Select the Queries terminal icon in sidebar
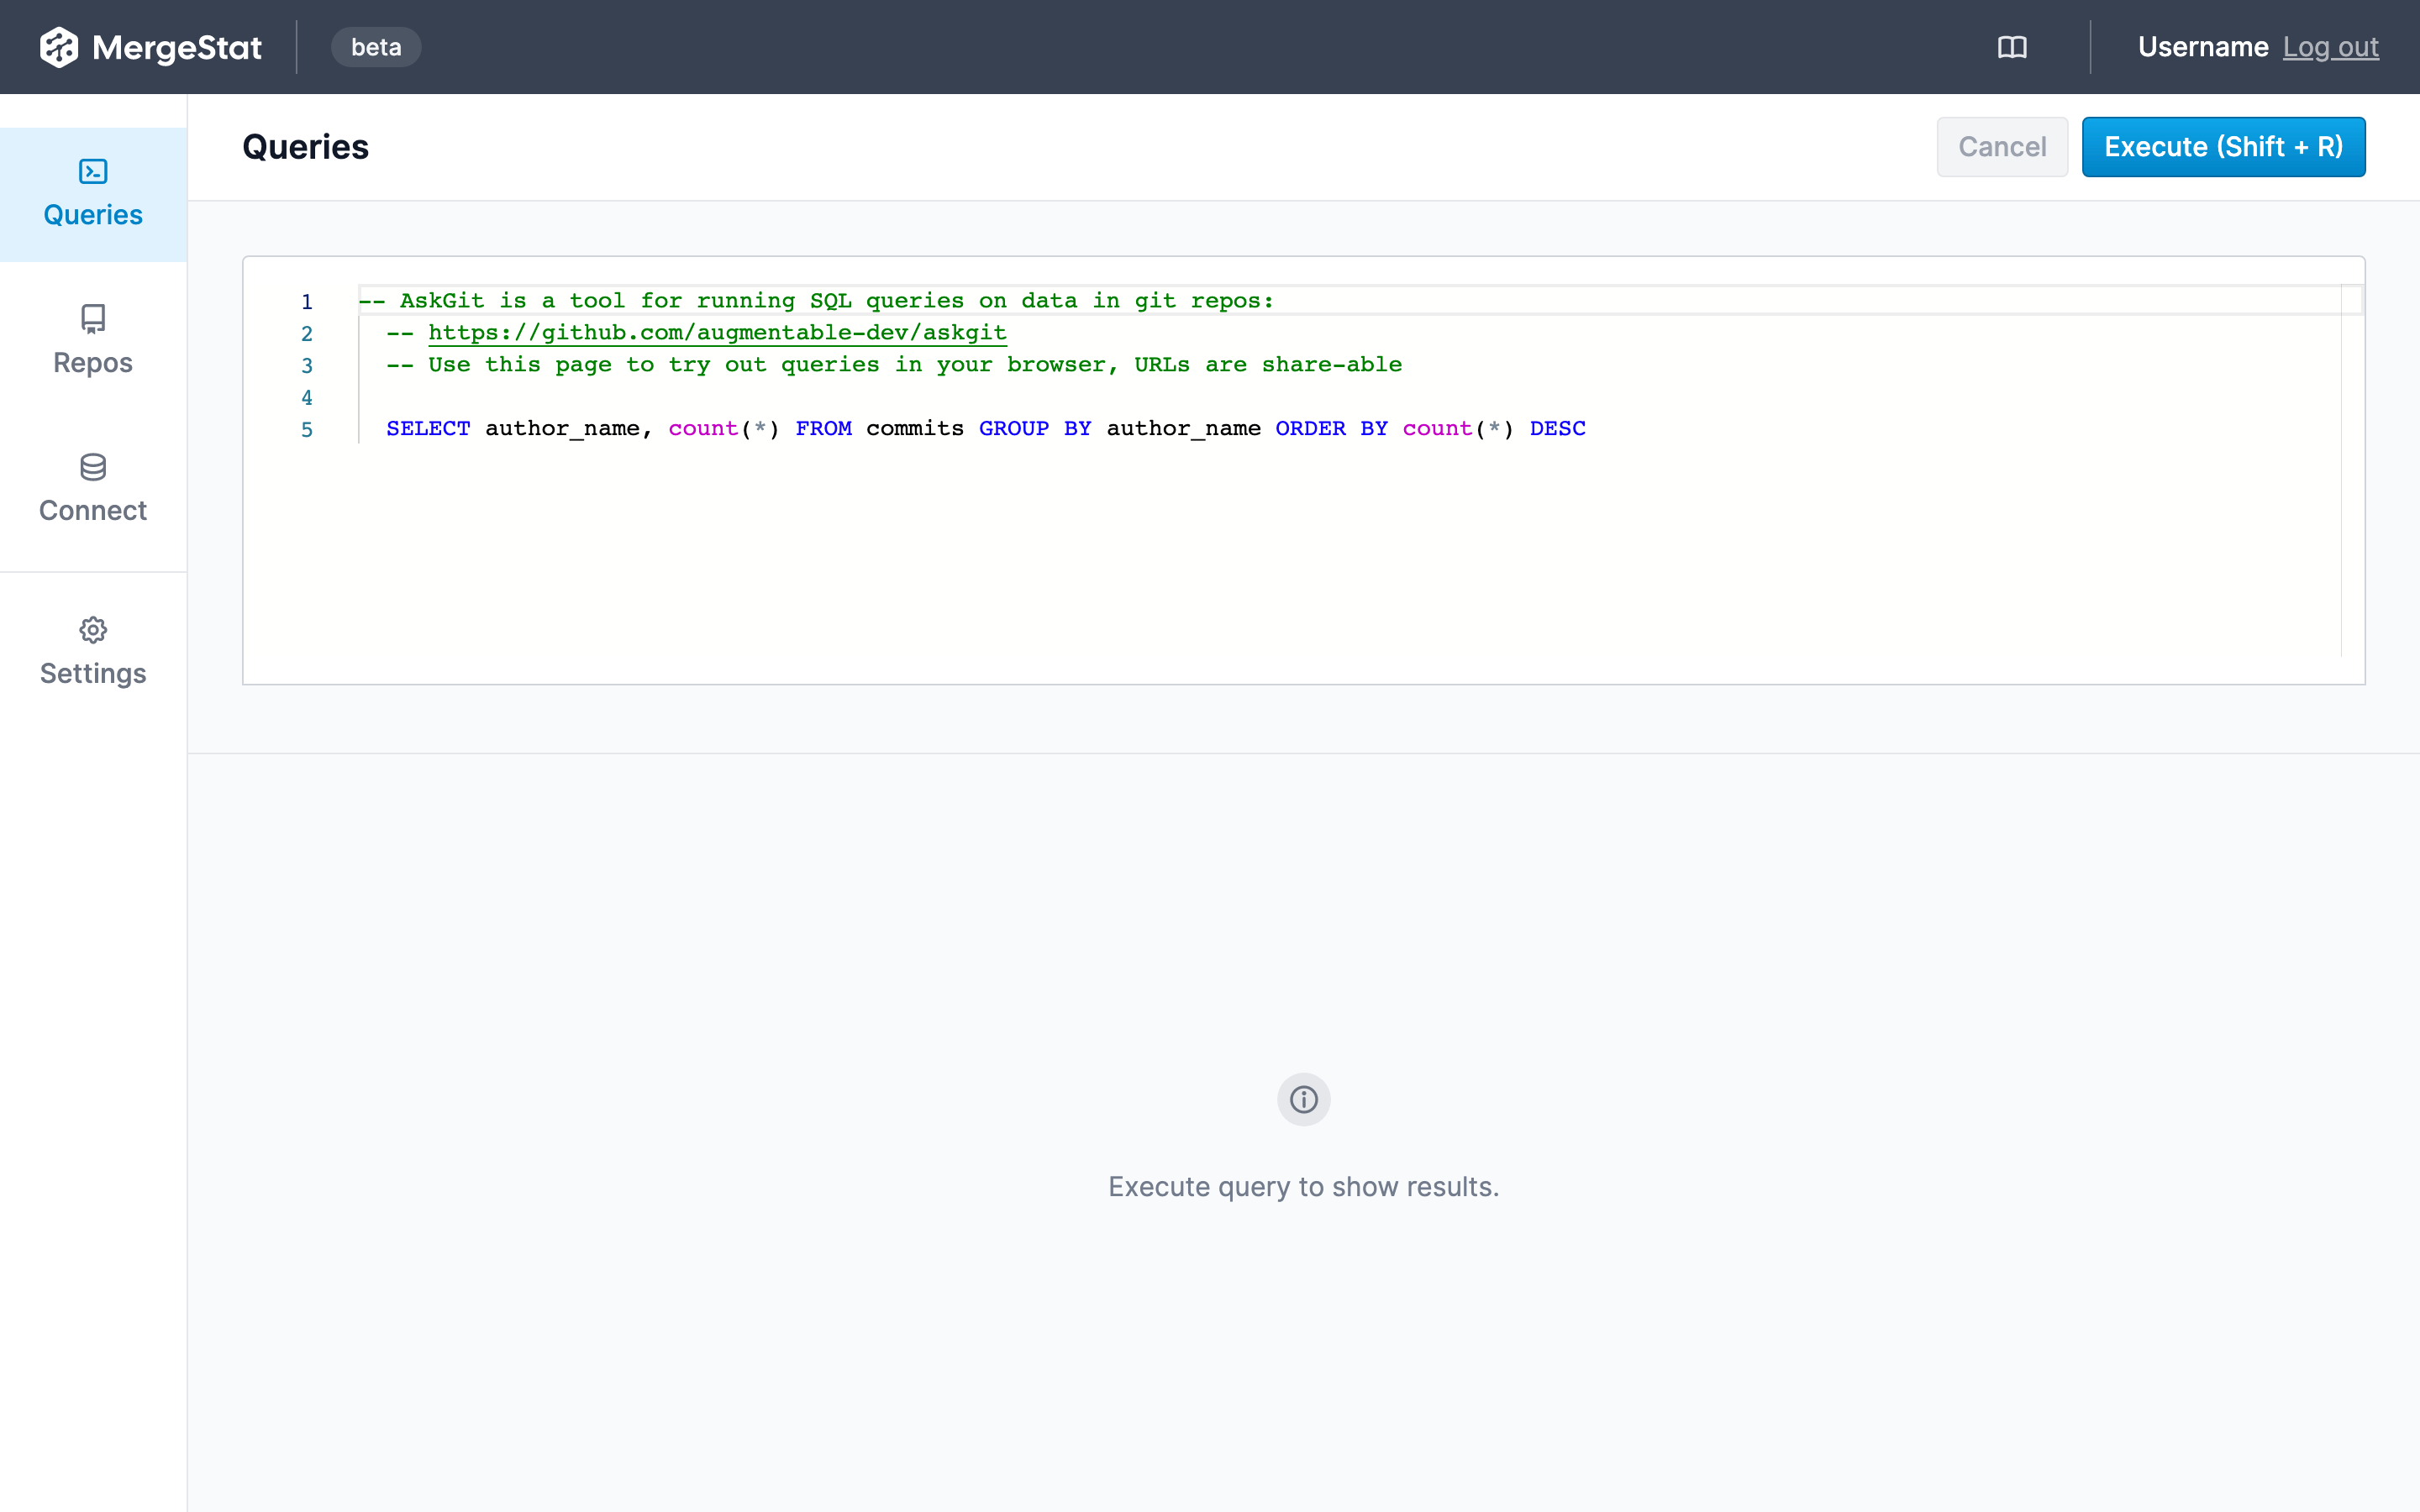Image resolution: width=2420 pixels, height=1512 pixels. click(93, 170)
